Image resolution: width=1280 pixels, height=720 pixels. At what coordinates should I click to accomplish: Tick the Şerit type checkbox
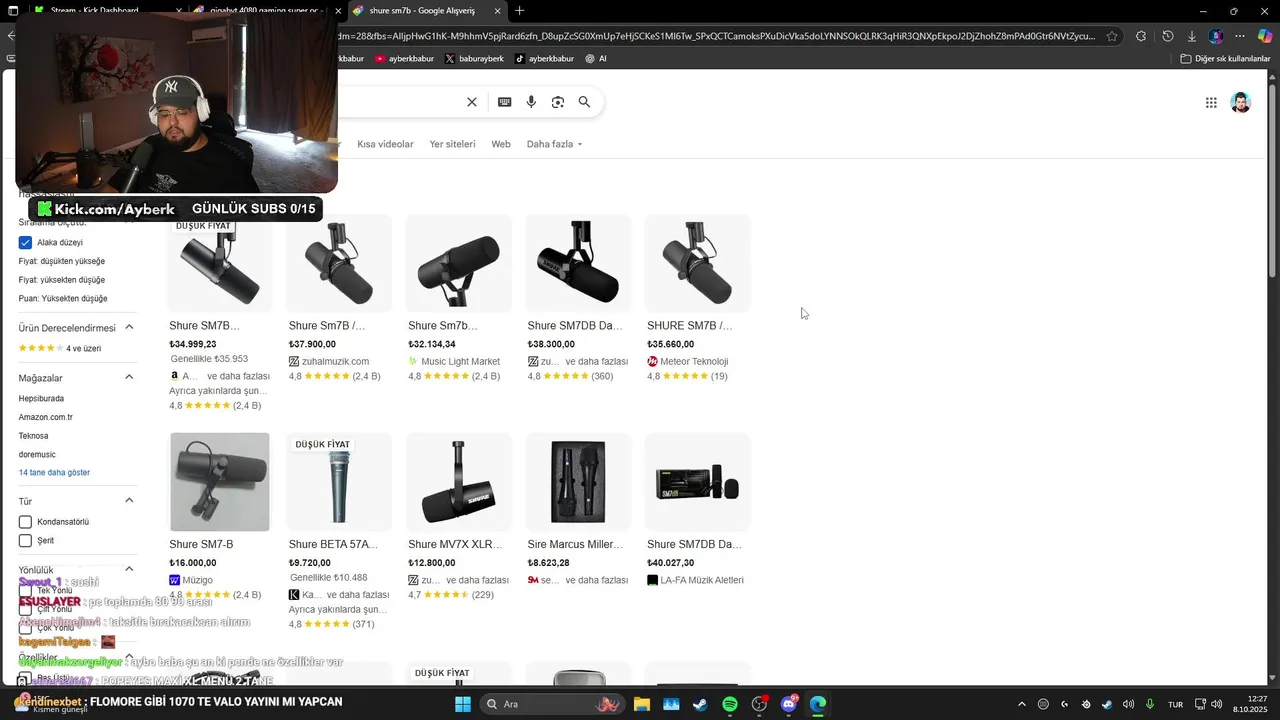point(25,541)
